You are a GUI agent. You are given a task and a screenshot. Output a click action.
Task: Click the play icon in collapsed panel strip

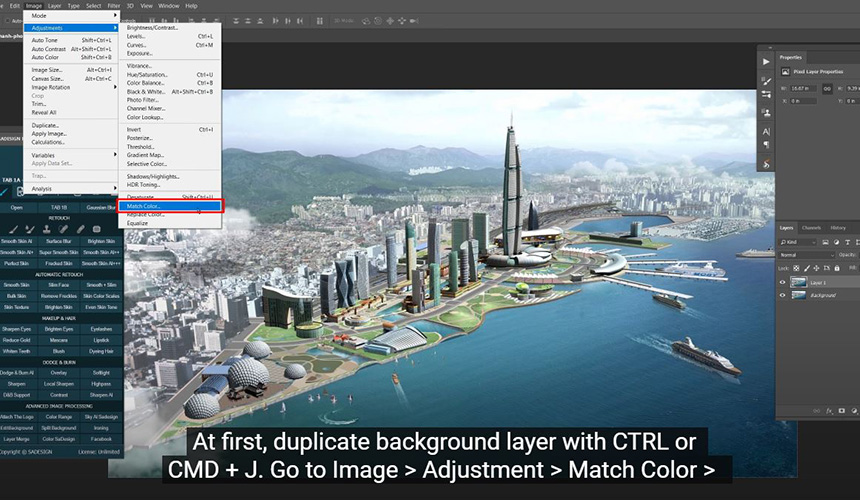pos(766,61)
